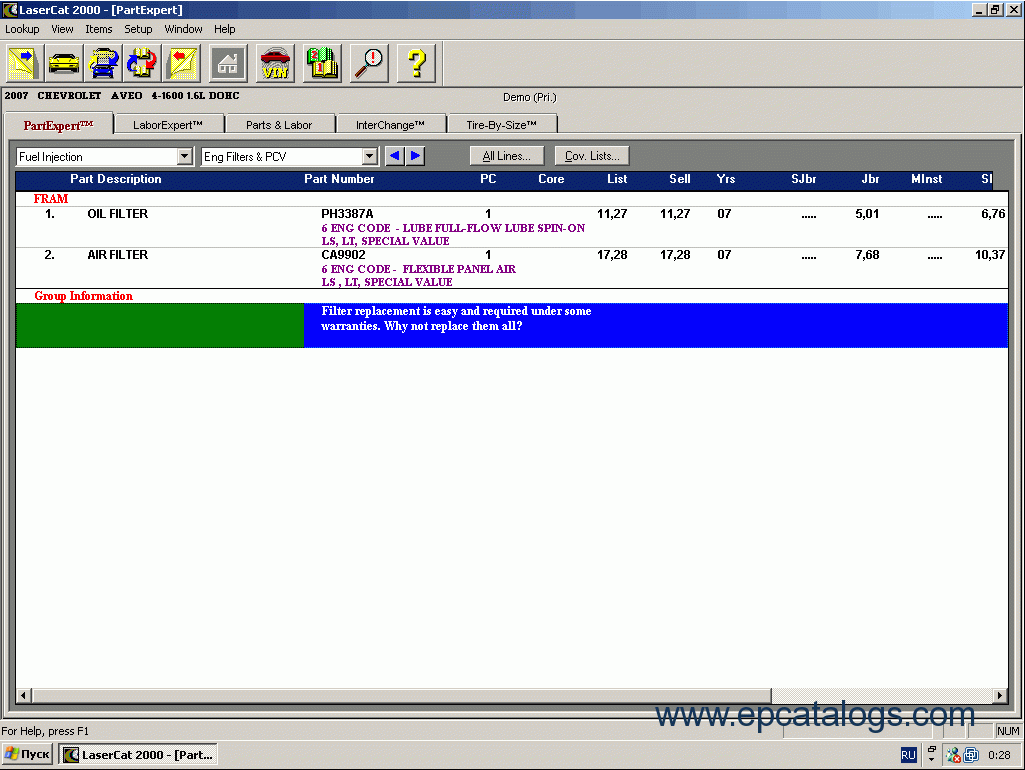1025x770 pixels.
Task: Select the OIL FILTER row
Action: pos(511,227)
